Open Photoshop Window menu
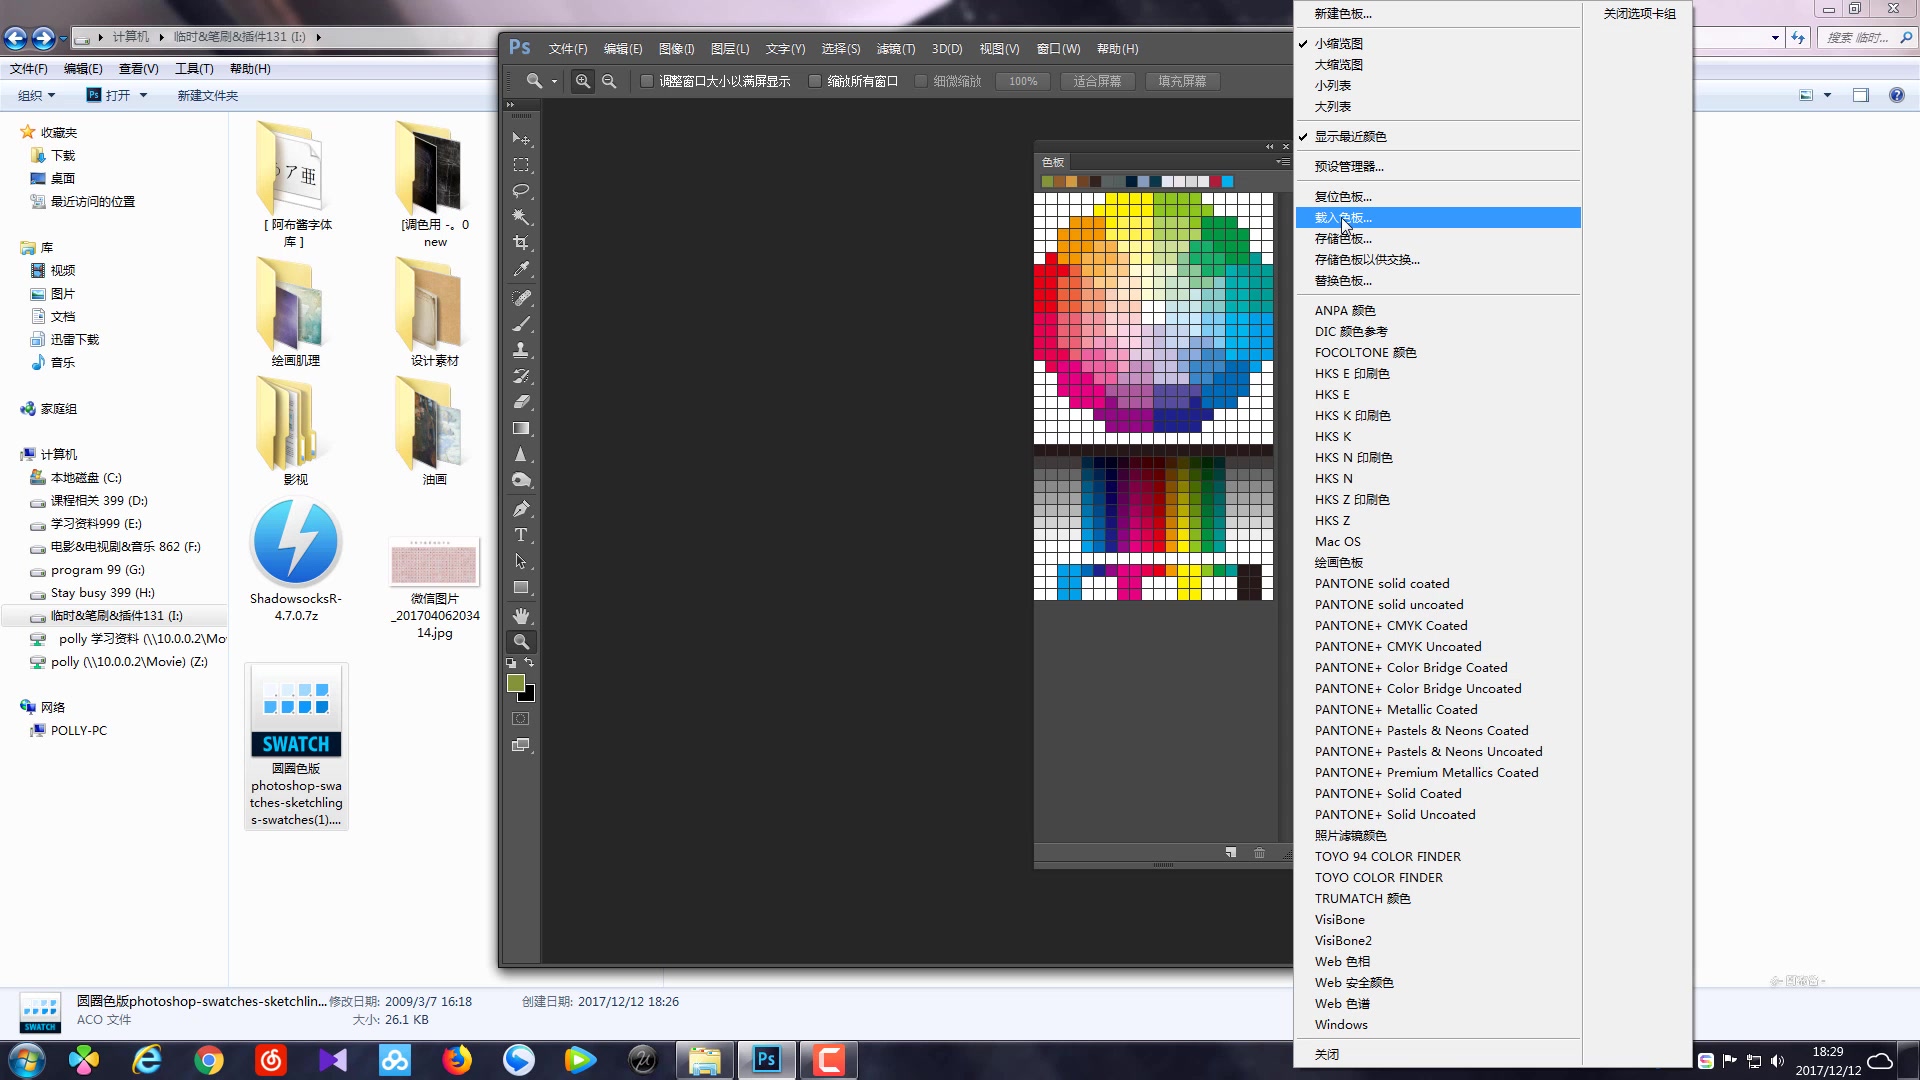The image size is (1920, 1080). [1058, 49]
